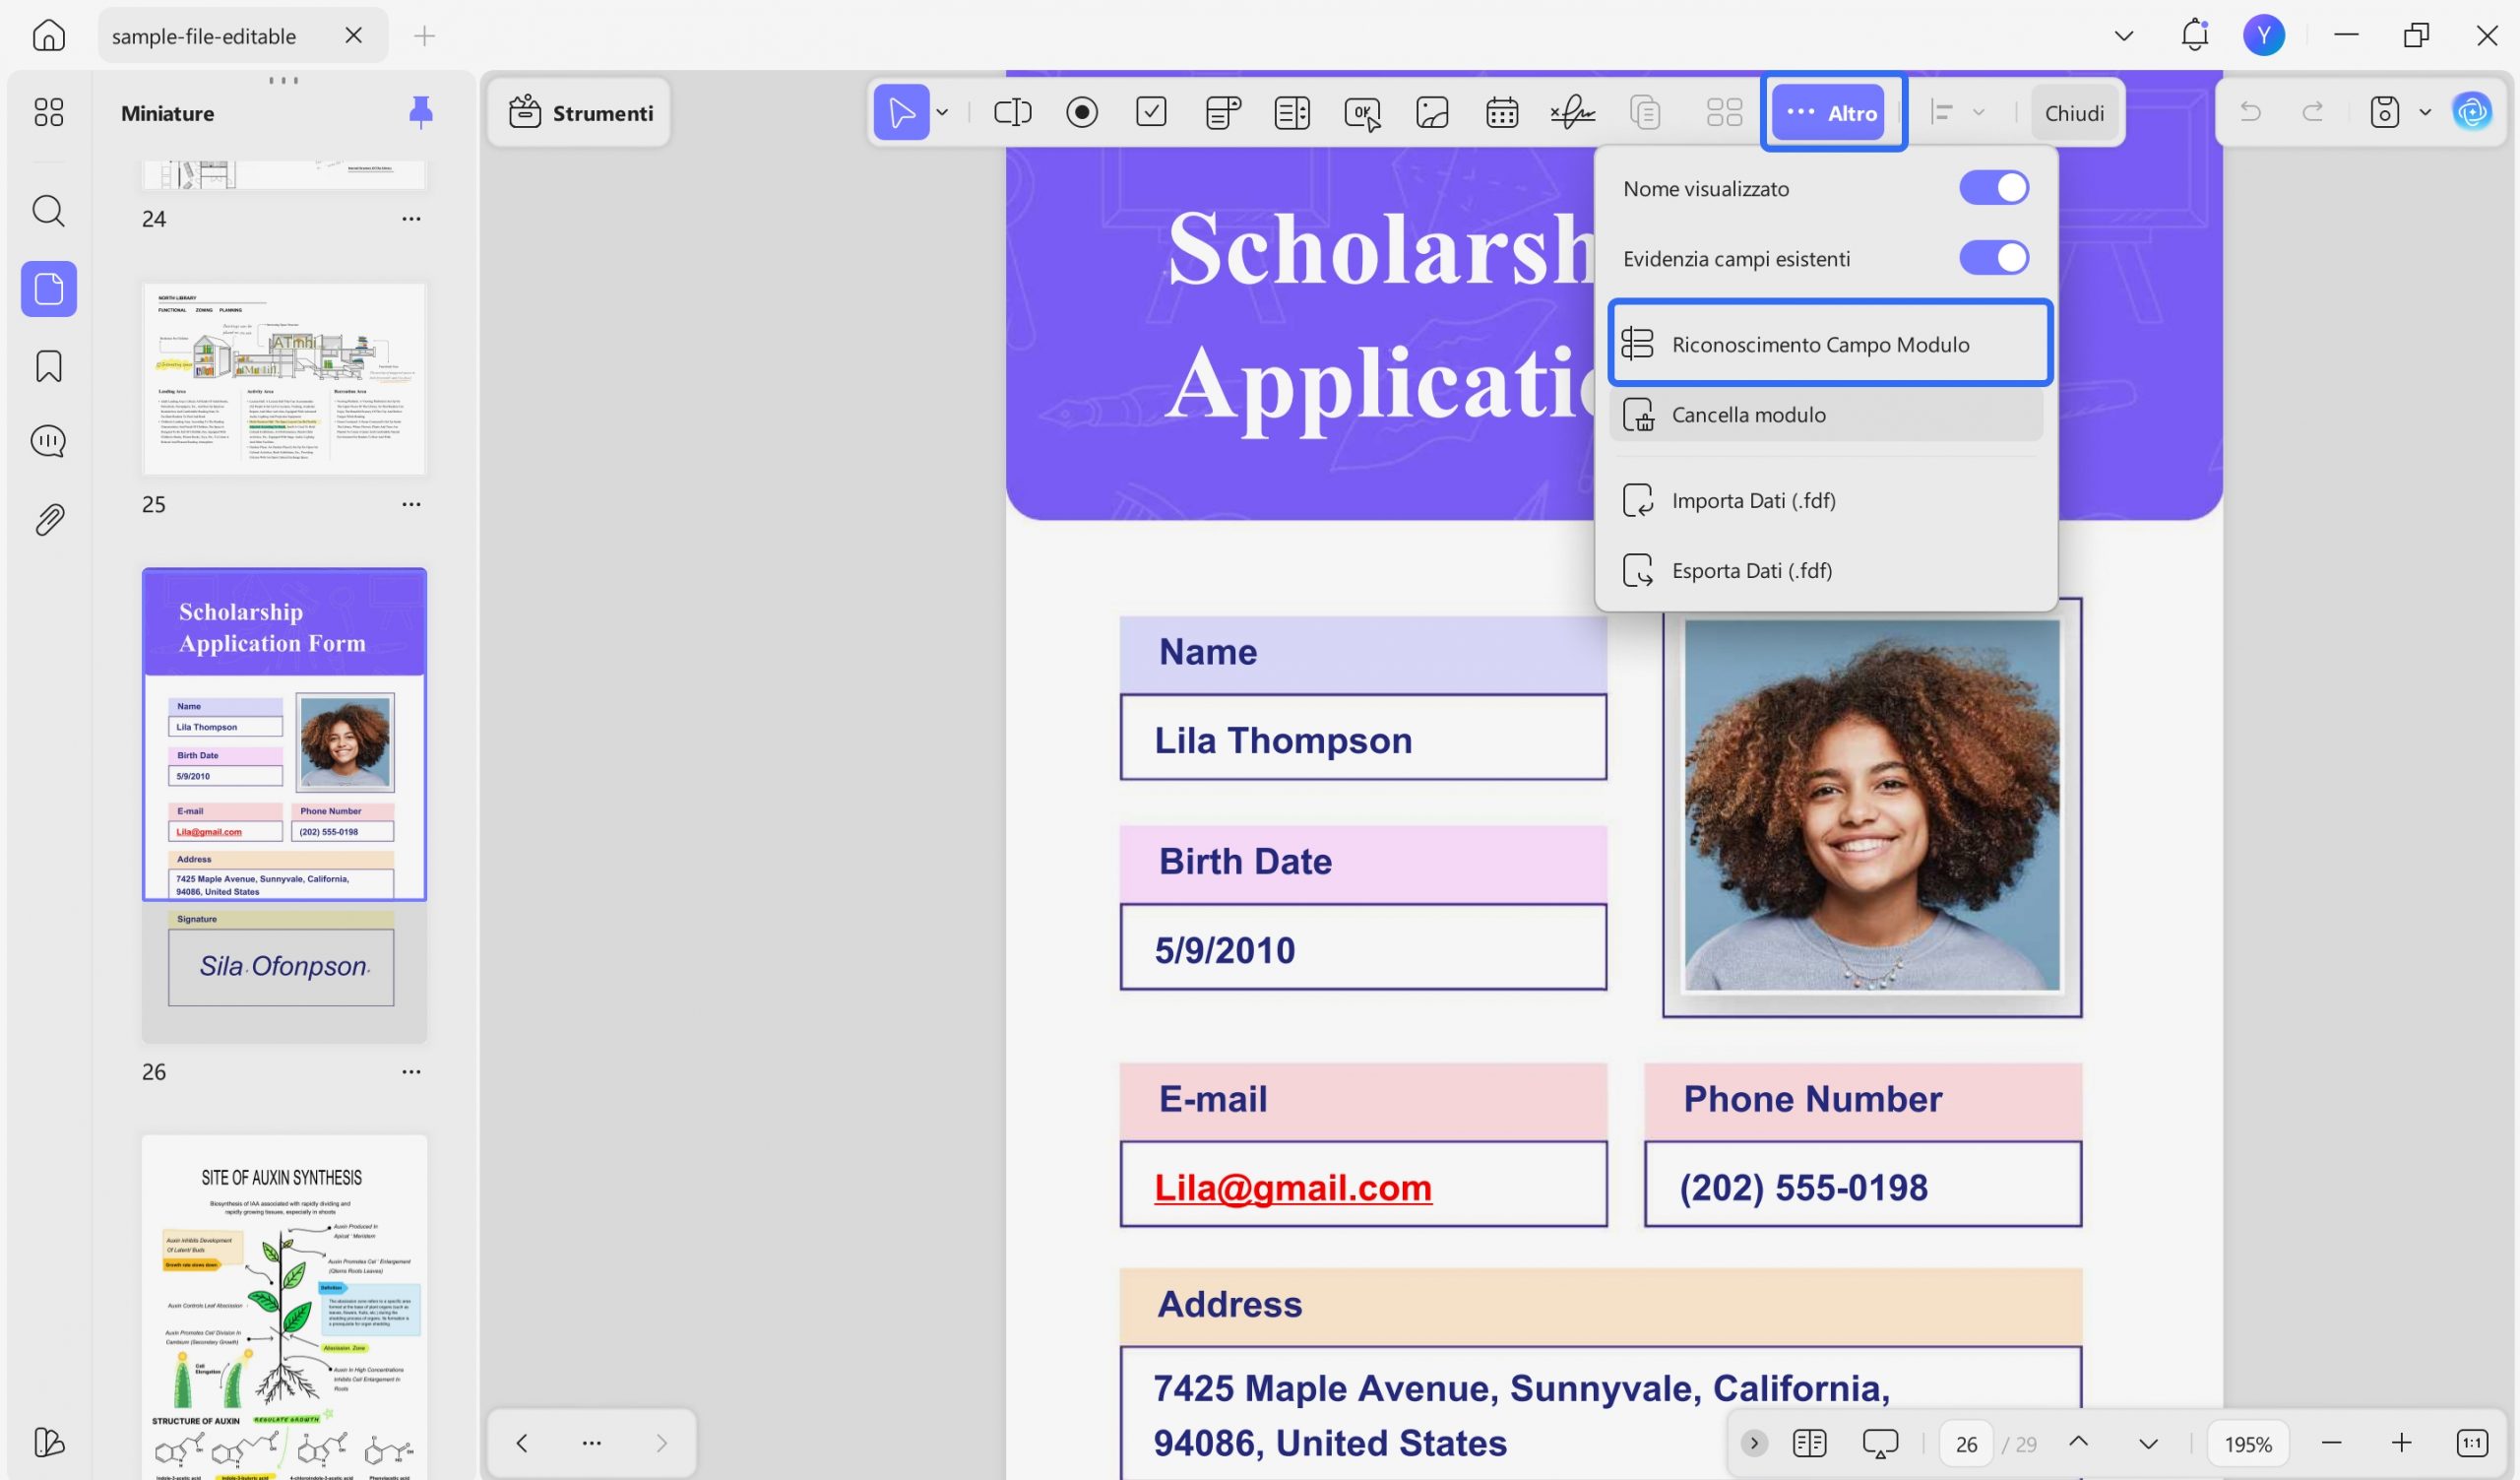This screenshot has height=1480, width=2520.
Task: Add a text field tool
Action: (1012, 112)
